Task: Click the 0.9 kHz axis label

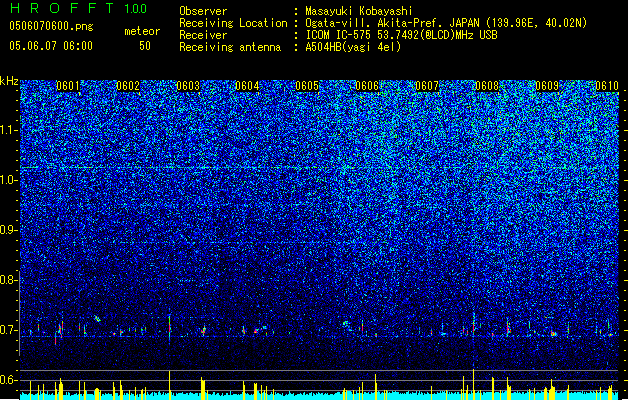Action: tap(9, 230)
